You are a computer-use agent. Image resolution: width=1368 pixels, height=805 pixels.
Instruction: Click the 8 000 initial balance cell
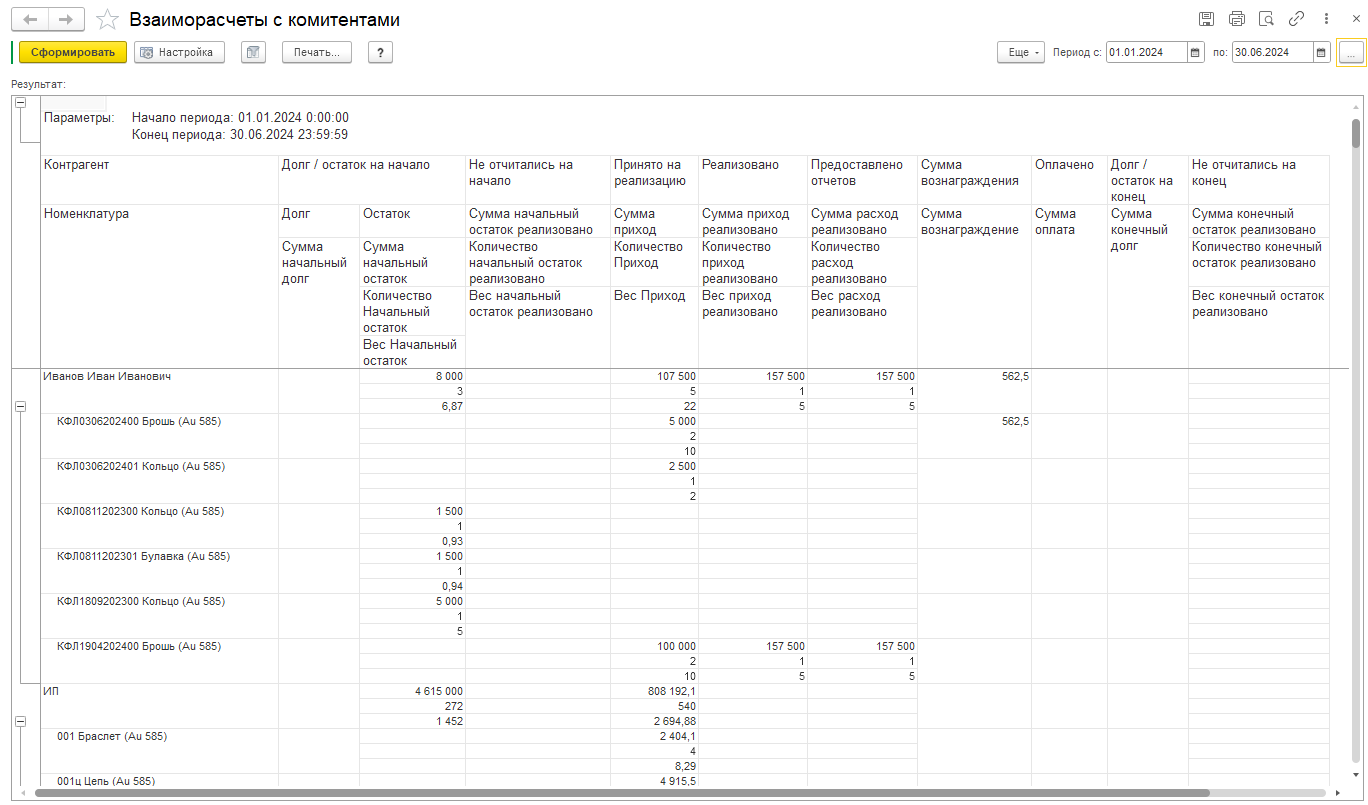[412, 377]
